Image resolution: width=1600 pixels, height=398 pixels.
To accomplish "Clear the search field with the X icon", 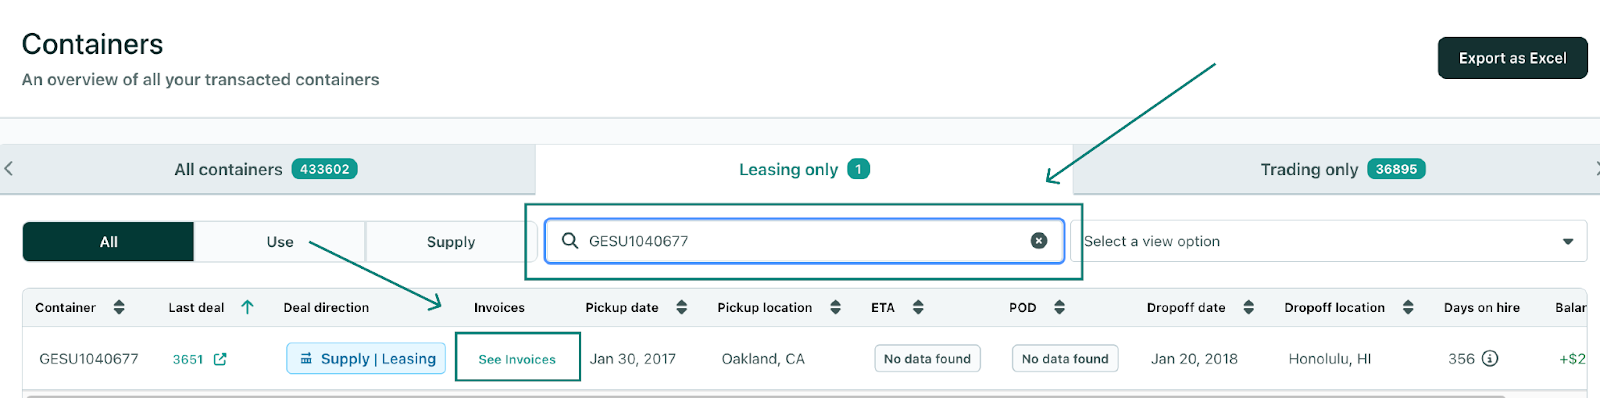I will tap(1039, 241).
